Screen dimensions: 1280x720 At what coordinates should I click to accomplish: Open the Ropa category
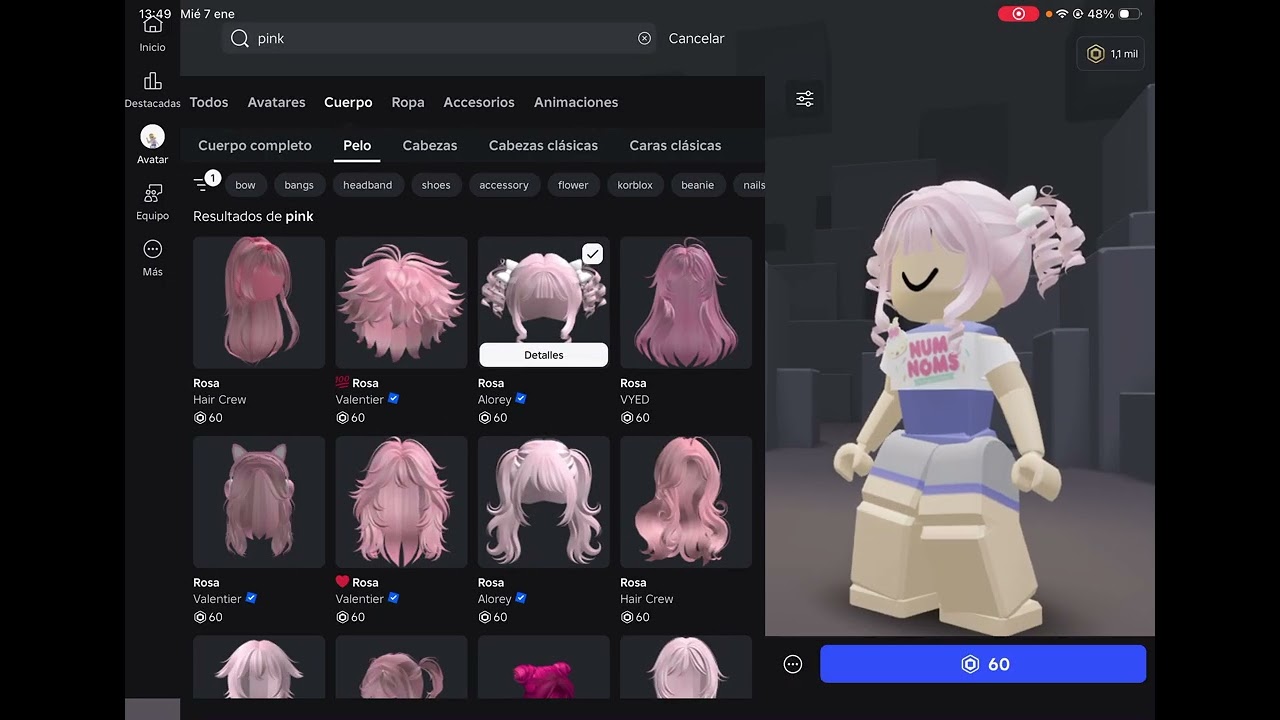tap(408, 102)
